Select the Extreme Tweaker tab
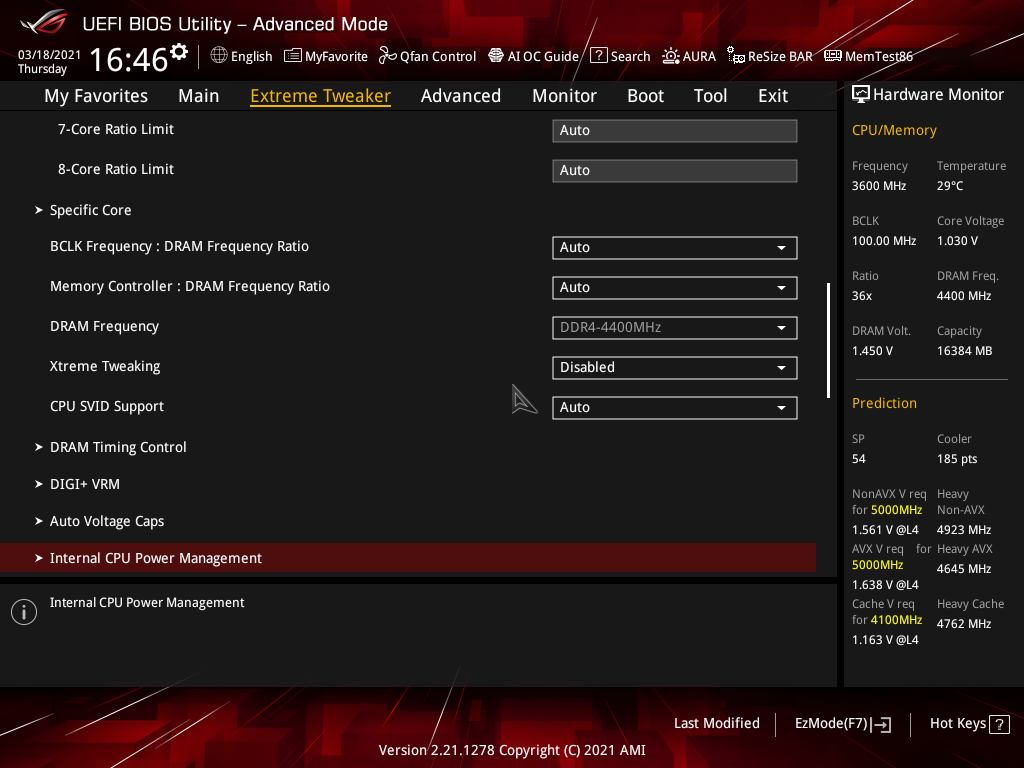The height and width of the screenshot is (768, 1024). [x=321, y=95]
